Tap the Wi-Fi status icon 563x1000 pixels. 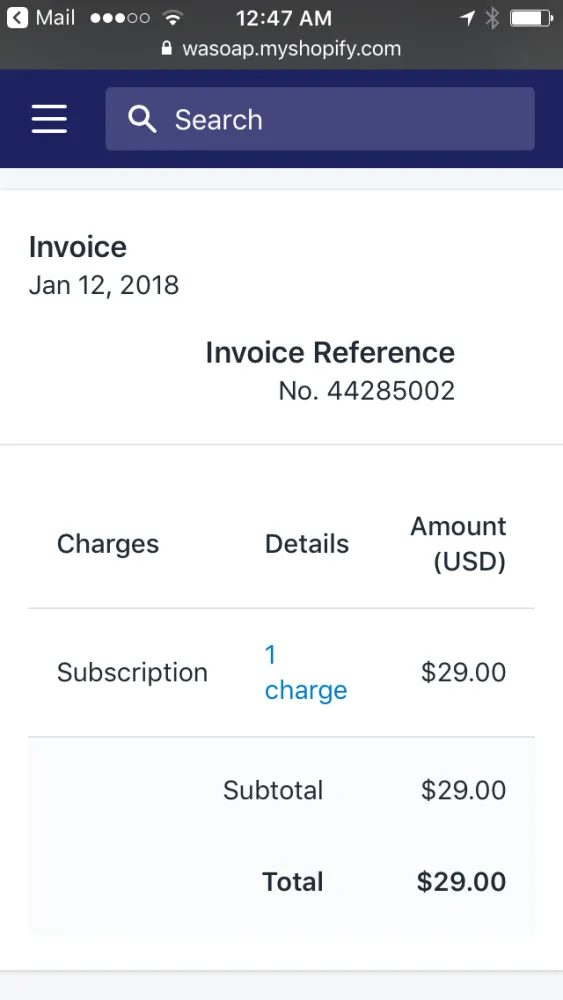[x=173, y=18]
